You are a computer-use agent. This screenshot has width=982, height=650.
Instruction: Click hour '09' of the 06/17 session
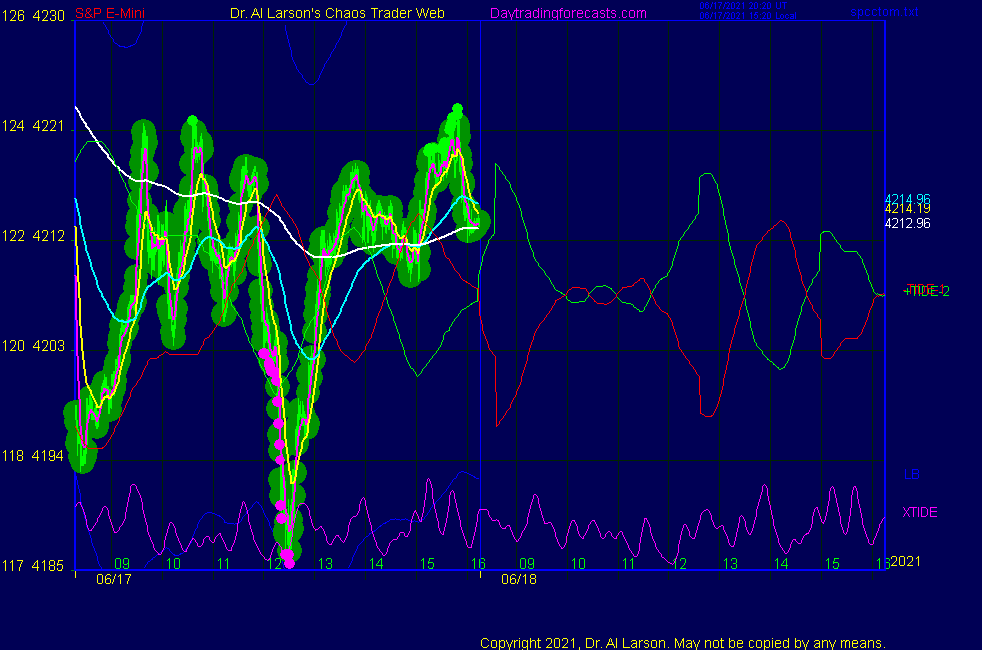pyautogui.click(x=122, y=564)
